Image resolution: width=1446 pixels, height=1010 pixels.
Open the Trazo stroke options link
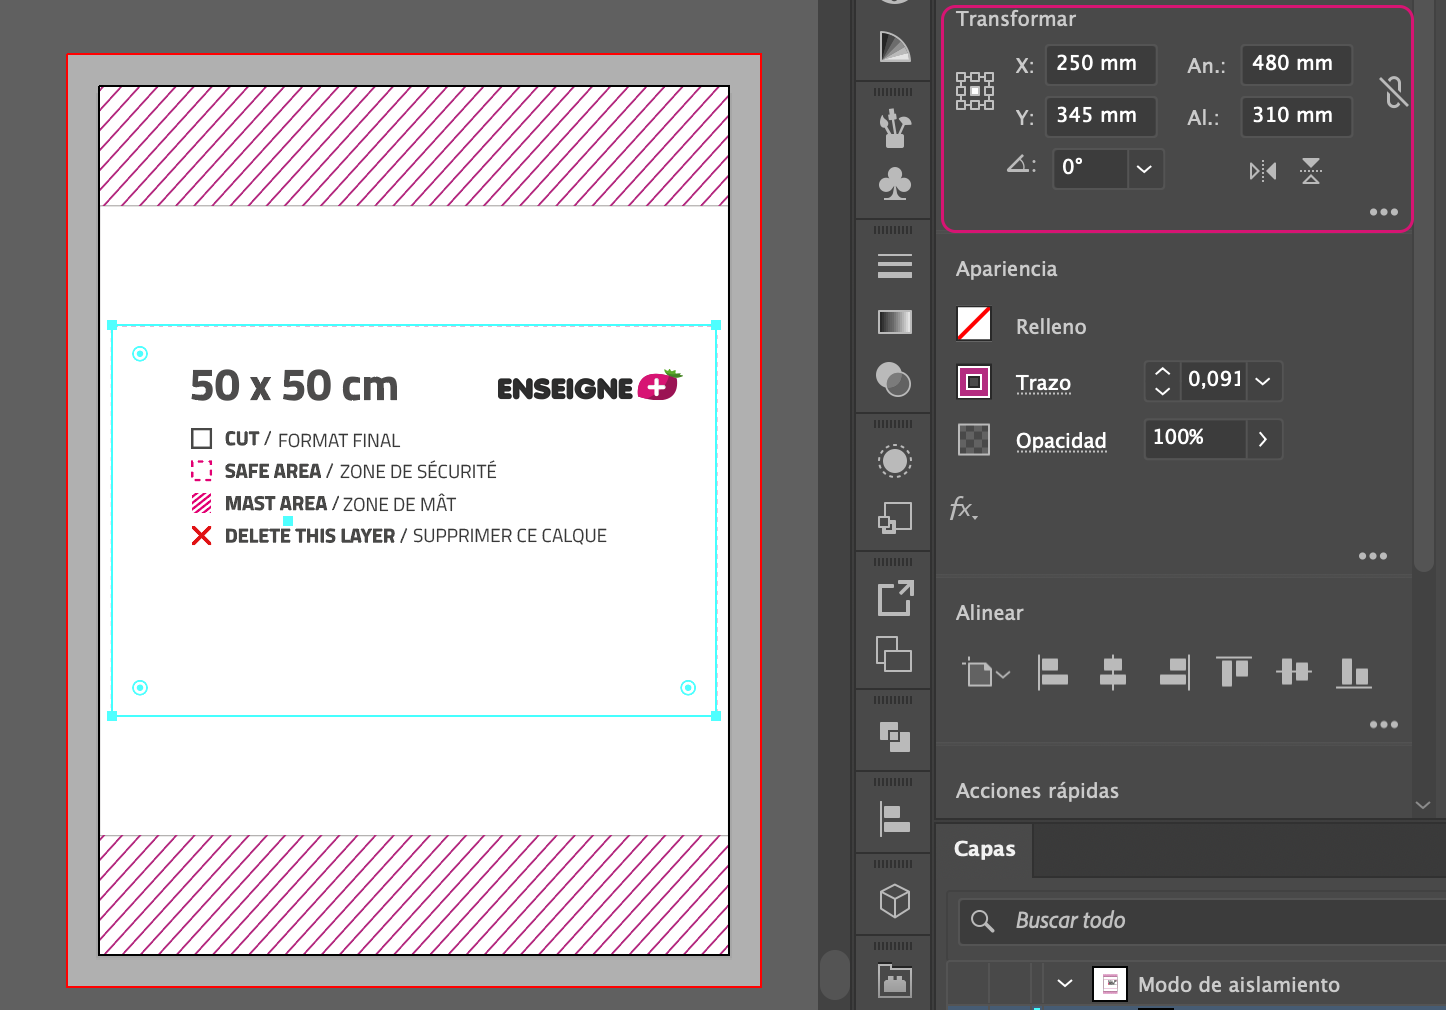1043,383
